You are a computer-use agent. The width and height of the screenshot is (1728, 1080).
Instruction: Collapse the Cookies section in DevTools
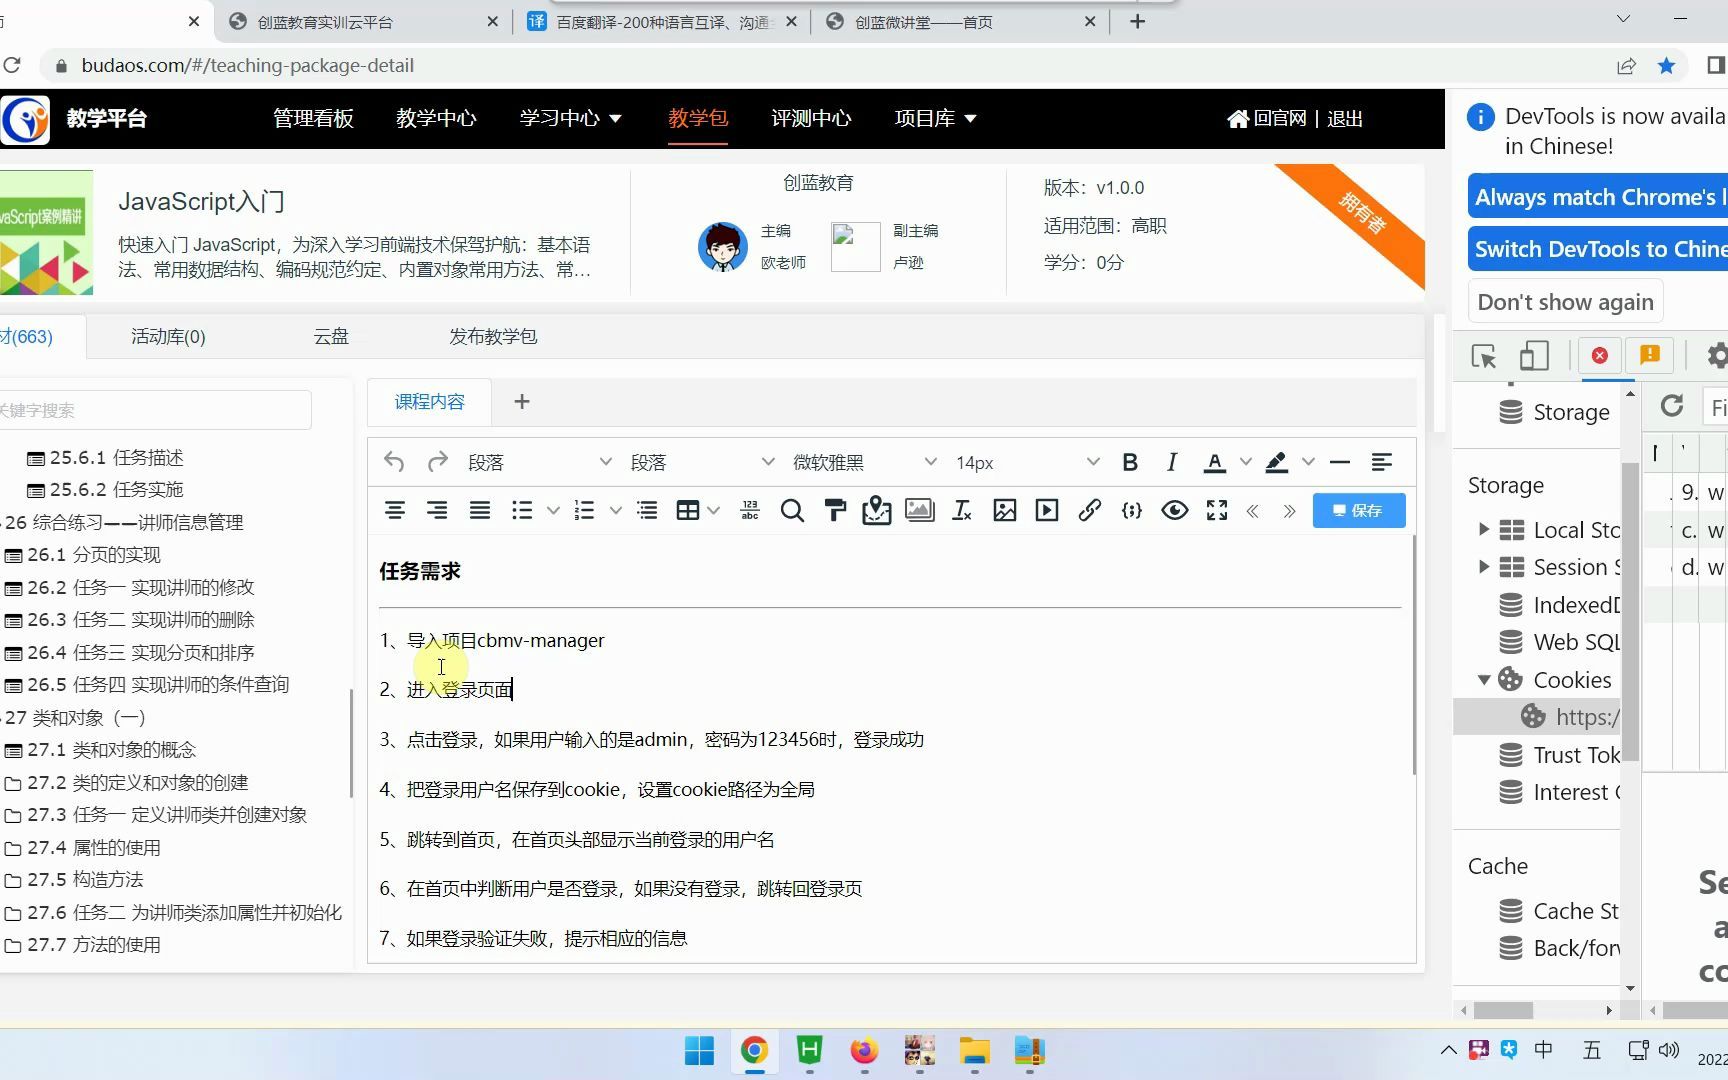pos(1484,679)
